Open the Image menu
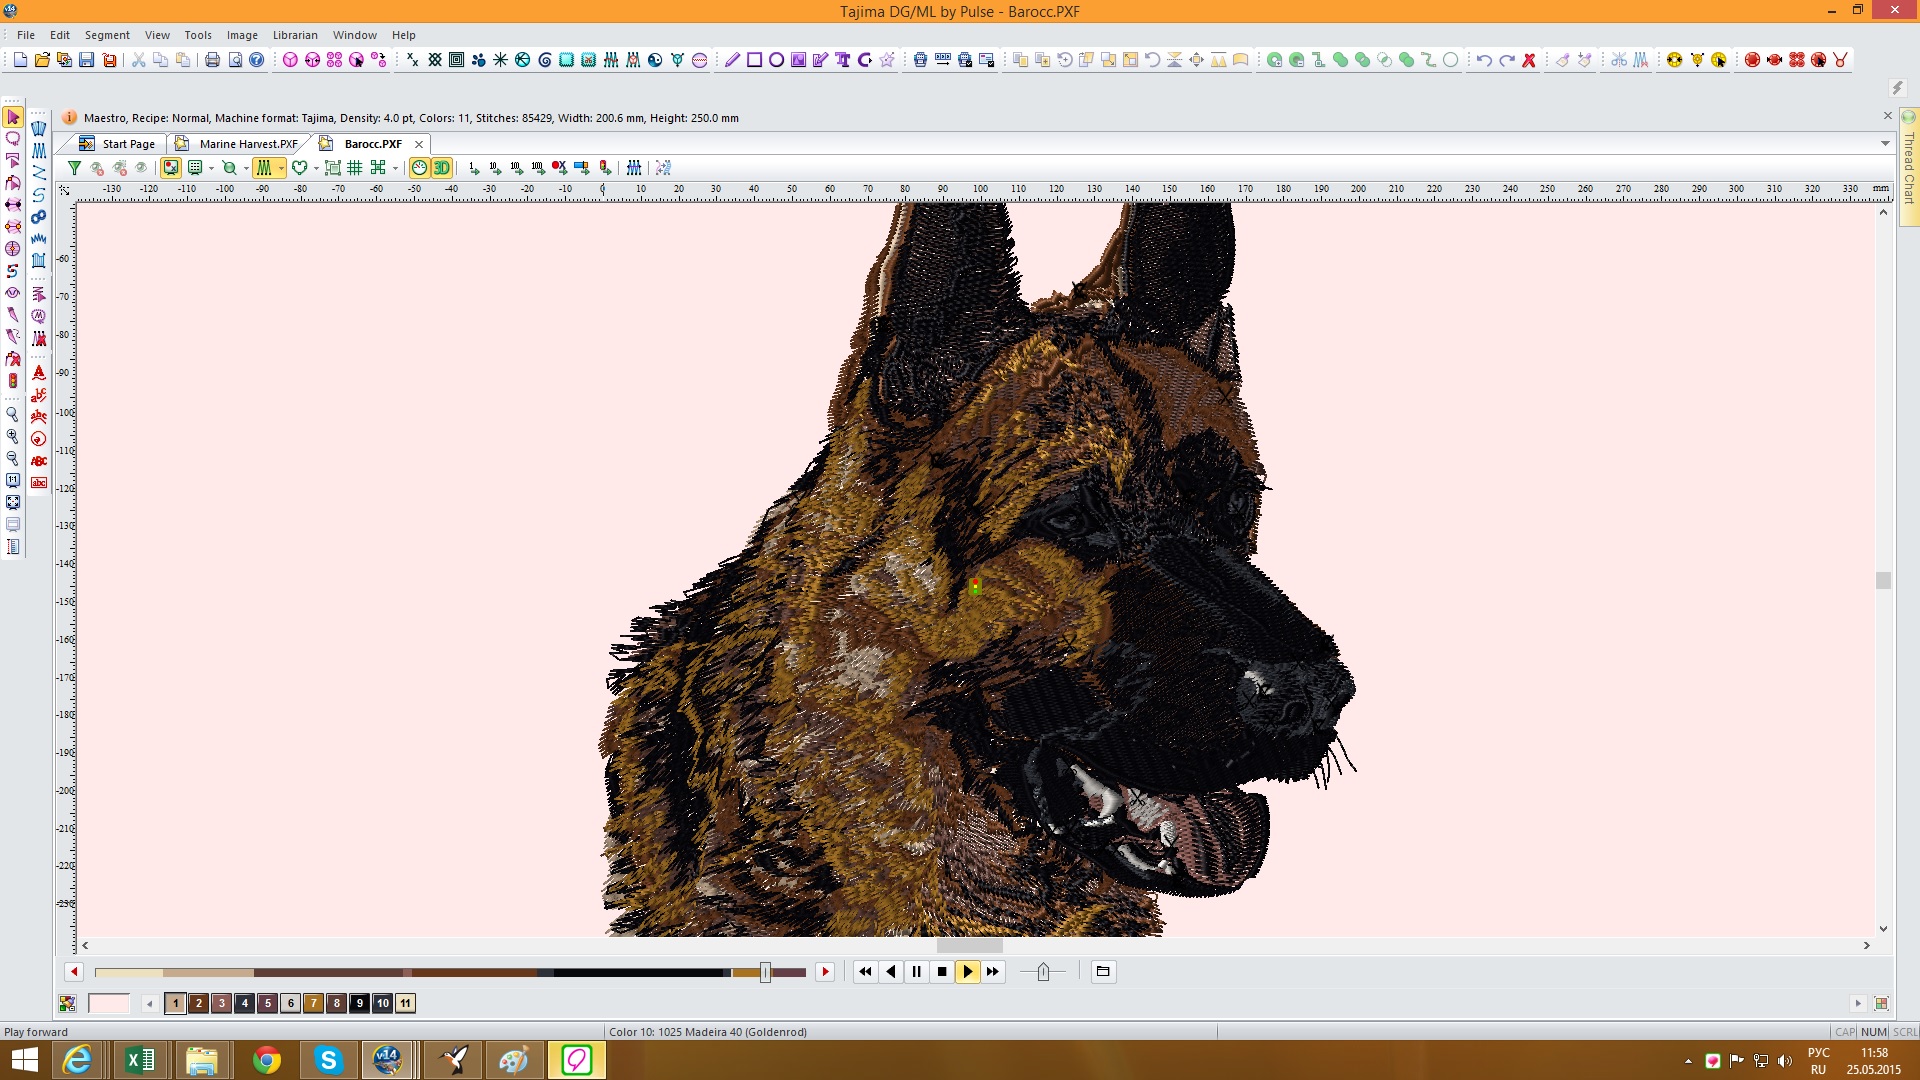This screenshot has width=1920, height=1080. 242,35
